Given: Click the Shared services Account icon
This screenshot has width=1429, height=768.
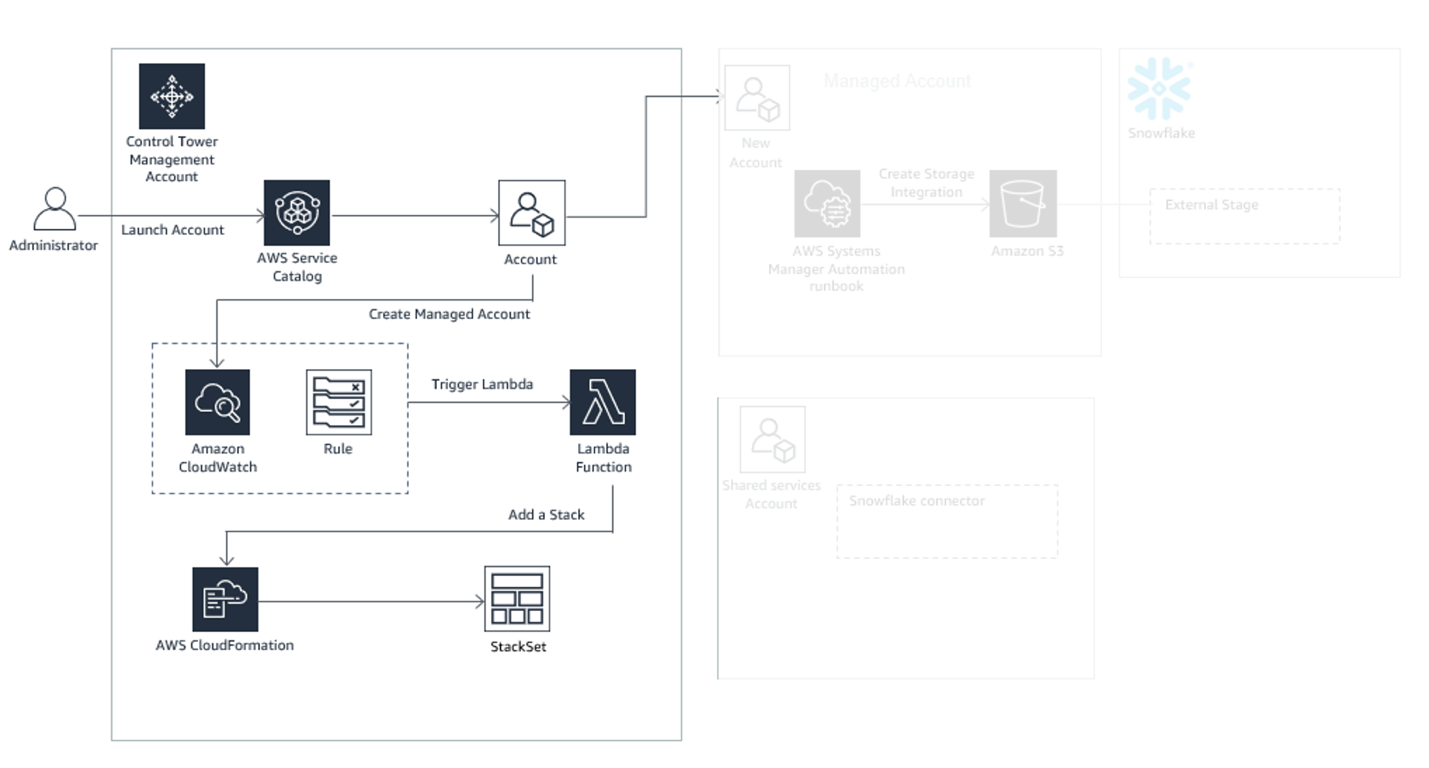Looking at the screenshot, I should [x=771, y=439].
